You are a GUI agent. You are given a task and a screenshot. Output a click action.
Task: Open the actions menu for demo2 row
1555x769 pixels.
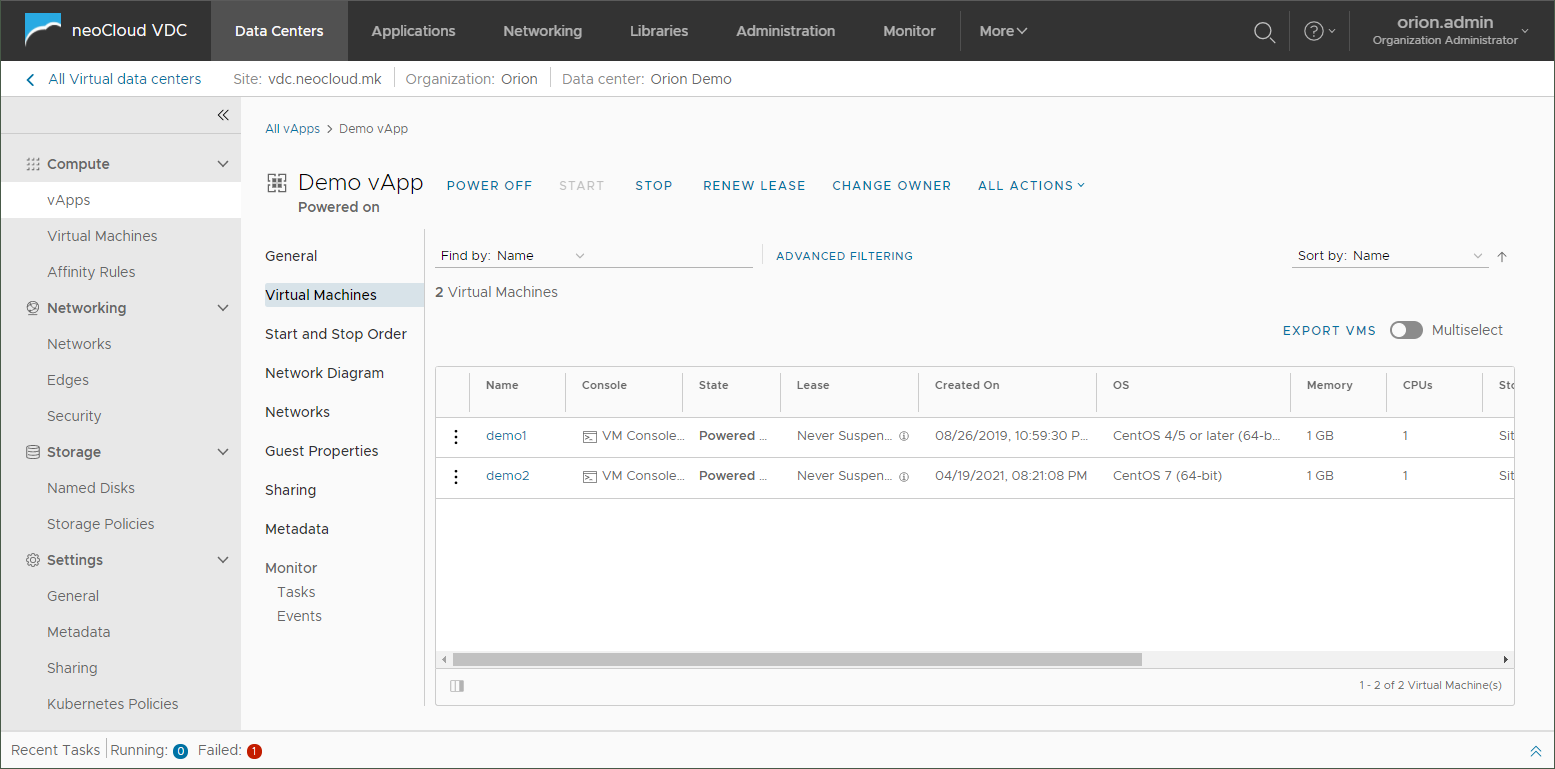[x=456, y=476]
